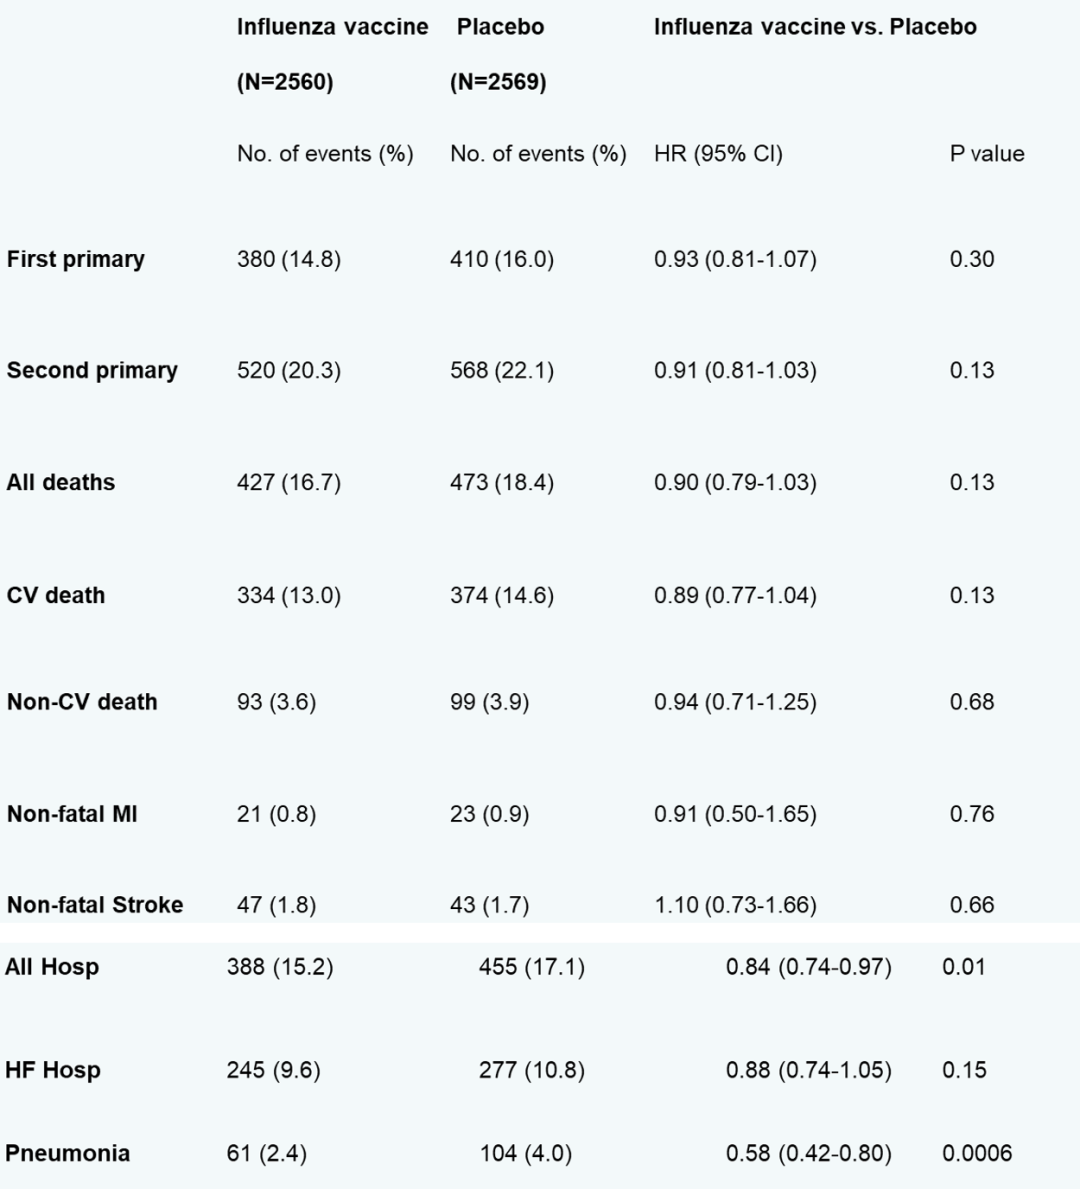Click the All deaths row label

coord(61,482)
